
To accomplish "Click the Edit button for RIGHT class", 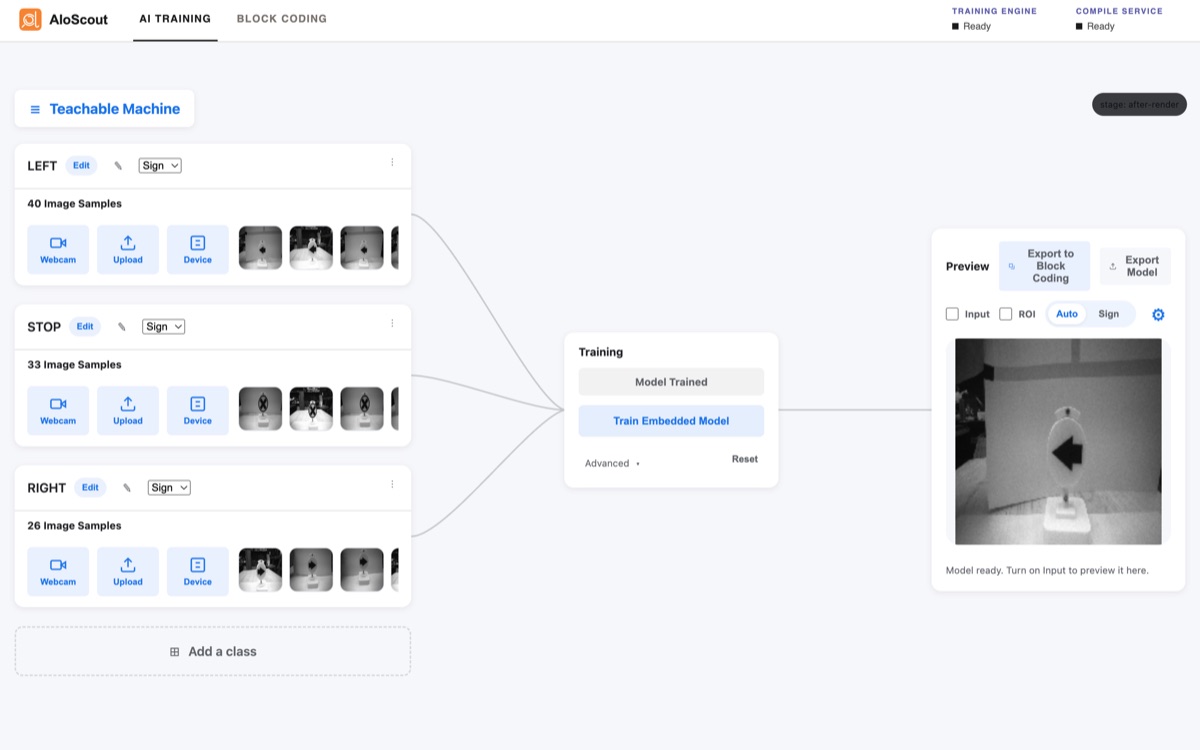I will pos(90,488).
